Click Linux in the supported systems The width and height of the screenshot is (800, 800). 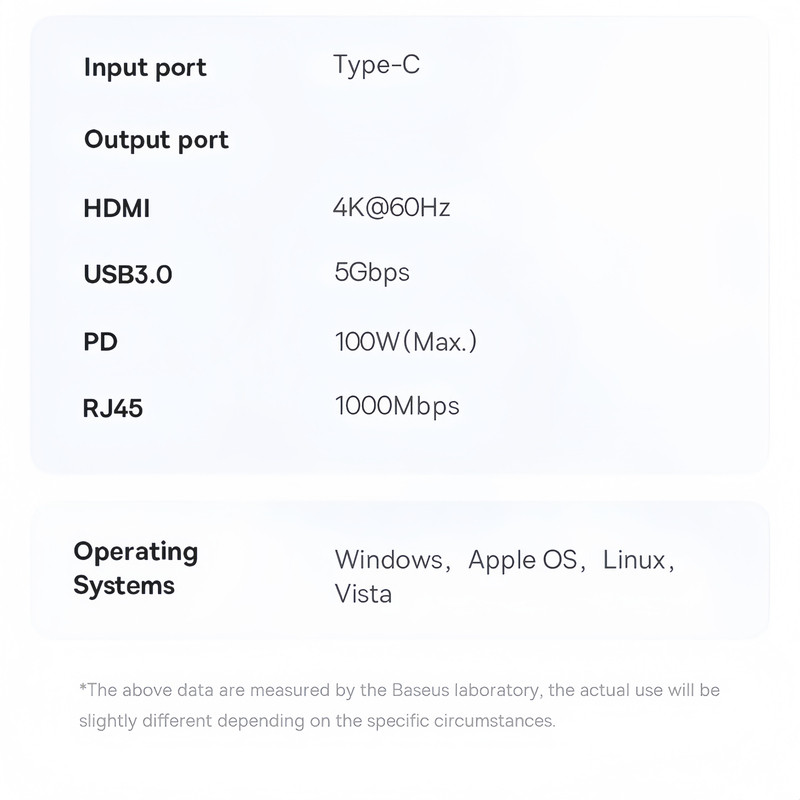tap(634, 560)
